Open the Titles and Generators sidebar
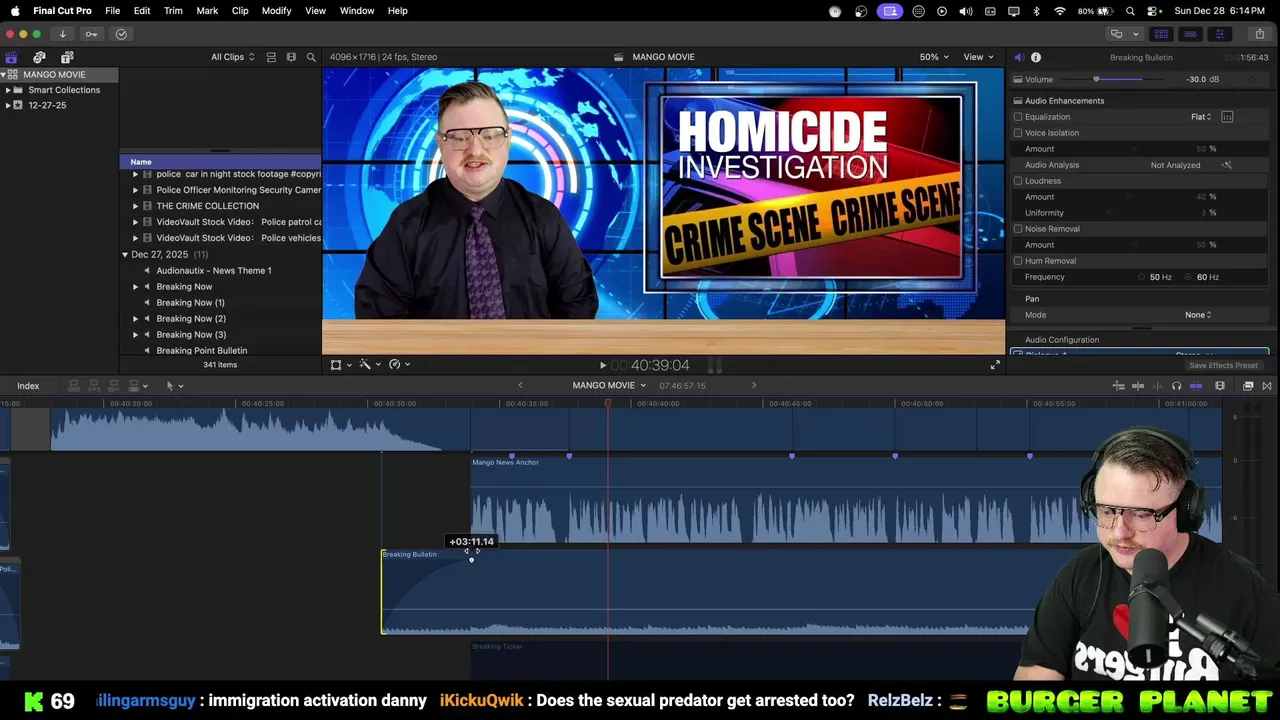Viewport: 1280px width, 720px height. [67, 57]
